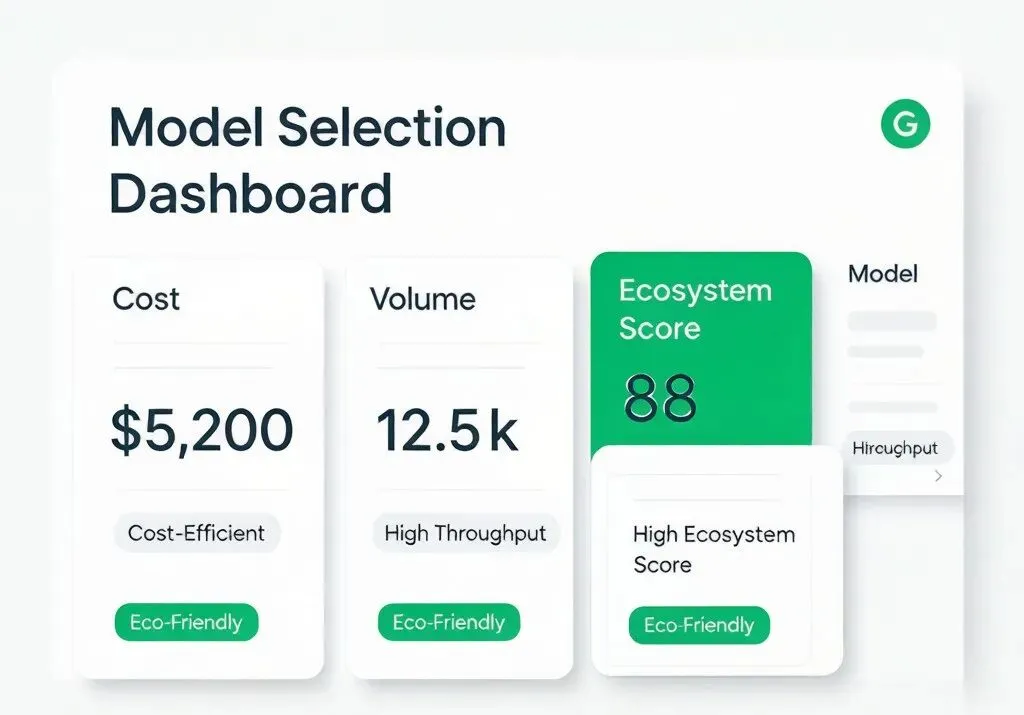The width and height of the screenshot is (1024, 715).
Task: Click Eco-Friendly badge under High Ecosystem Score
Action: (x=699, y=625)
